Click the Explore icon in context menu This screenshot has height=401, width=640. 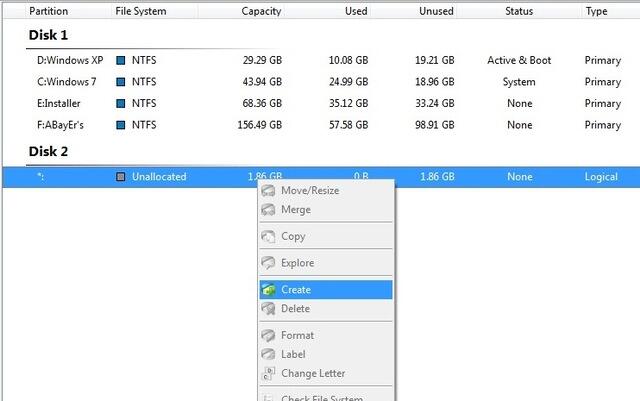(x=268, y=263)
